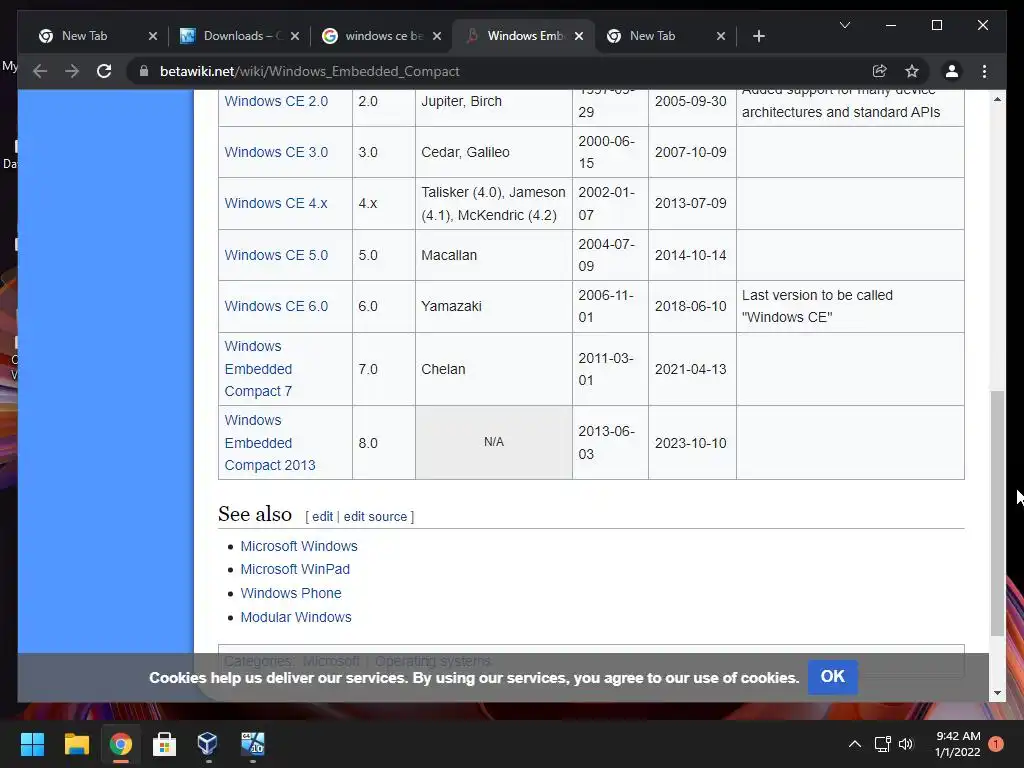Image resolution: width=1024 pixels, height=768 pixels.
Task: Open the tab search dropdown chevron
Action: 844,25
